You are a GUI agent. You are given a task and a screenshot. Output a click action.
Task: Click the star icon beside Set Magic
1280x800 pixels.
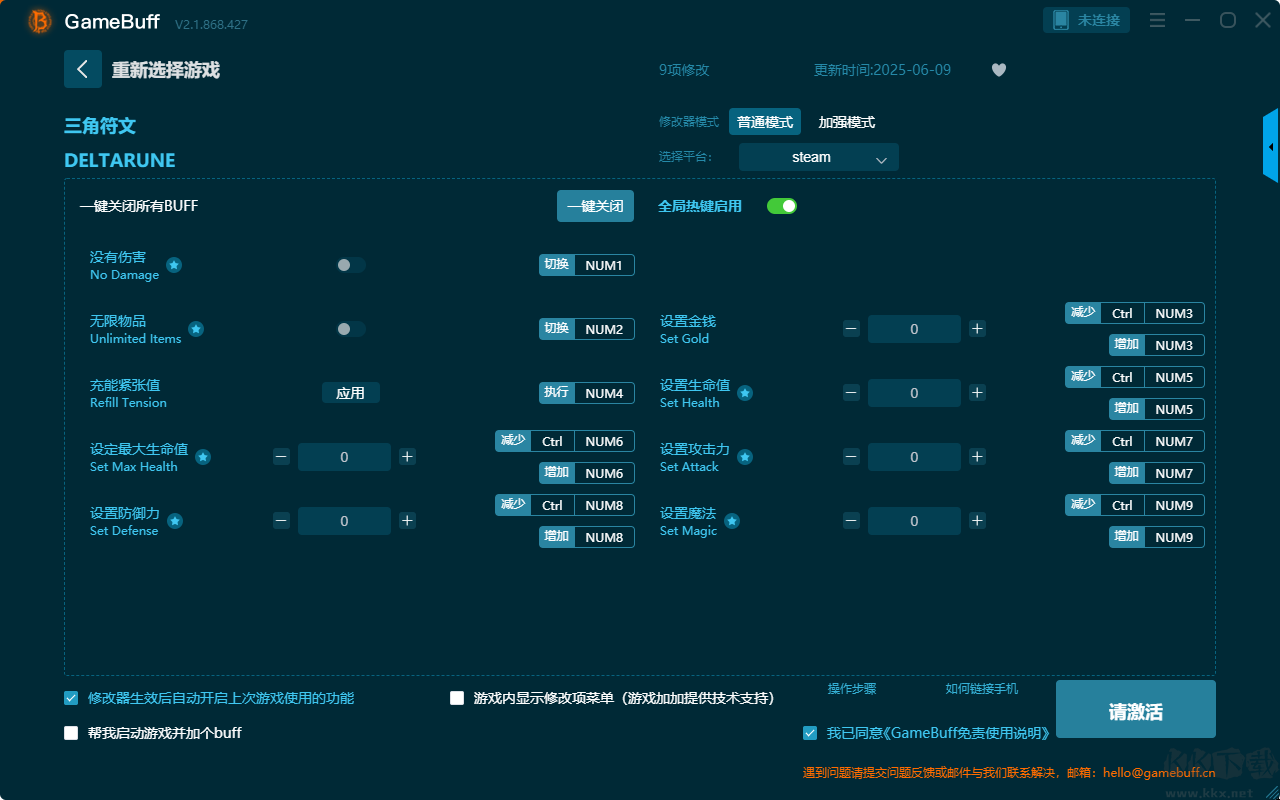pos(732,521)
